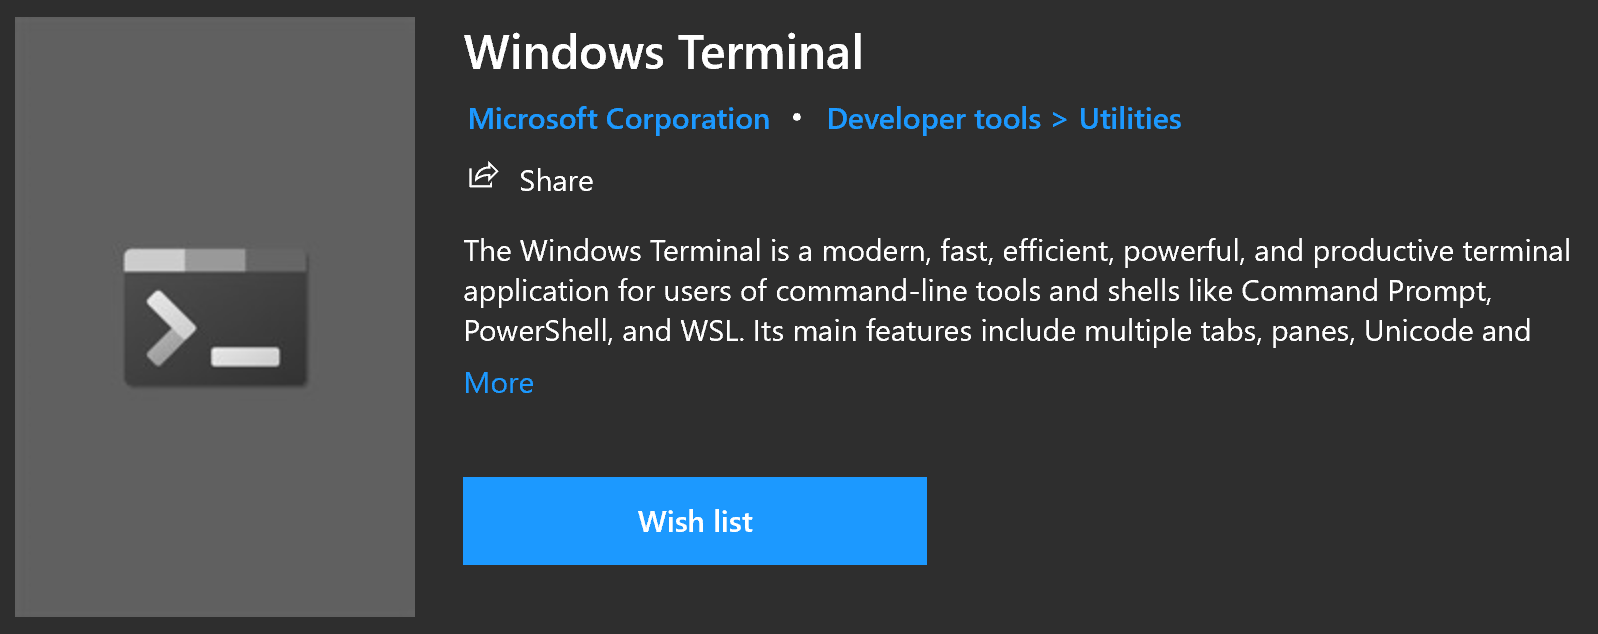
Task: Select the Windows Terminal title
Action: click(663, 54)
